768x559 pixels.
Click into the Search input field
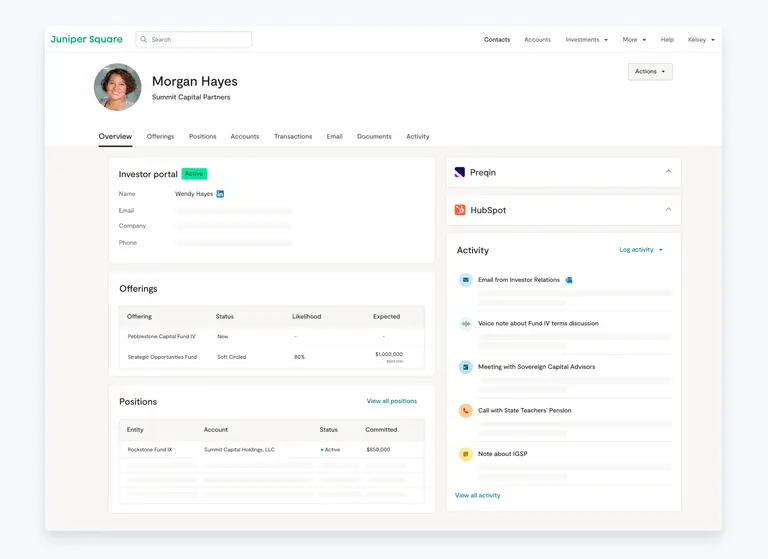tap(198, 40)
